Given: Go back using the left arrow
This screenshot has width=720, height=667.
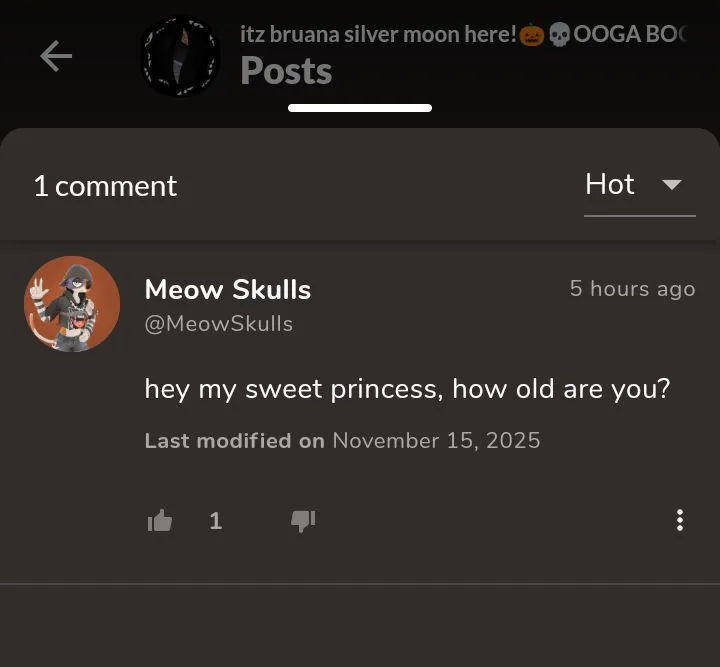Looking at the screenshot, I should pyautogui.click(x=56, y=56).
